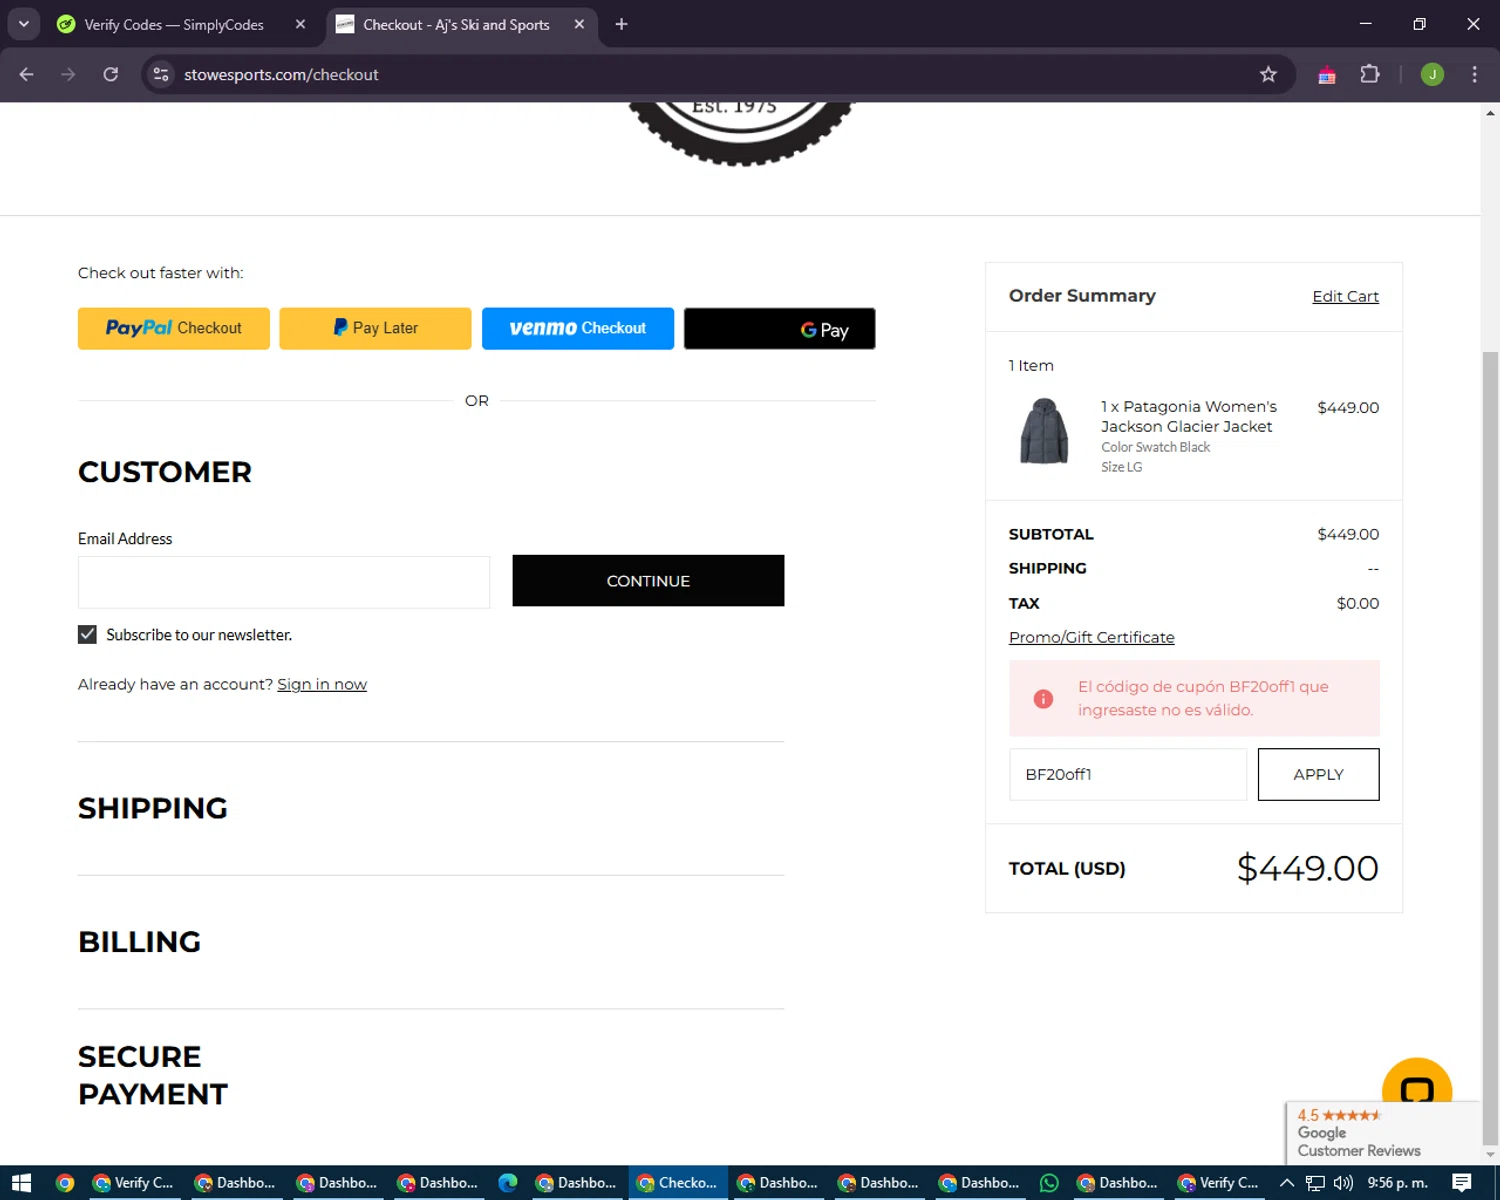The width and height of the screenshot is (1500, 1200).
Task: Switch to Verify Codes — SimplyCodes tab
Action: [173, 24]
